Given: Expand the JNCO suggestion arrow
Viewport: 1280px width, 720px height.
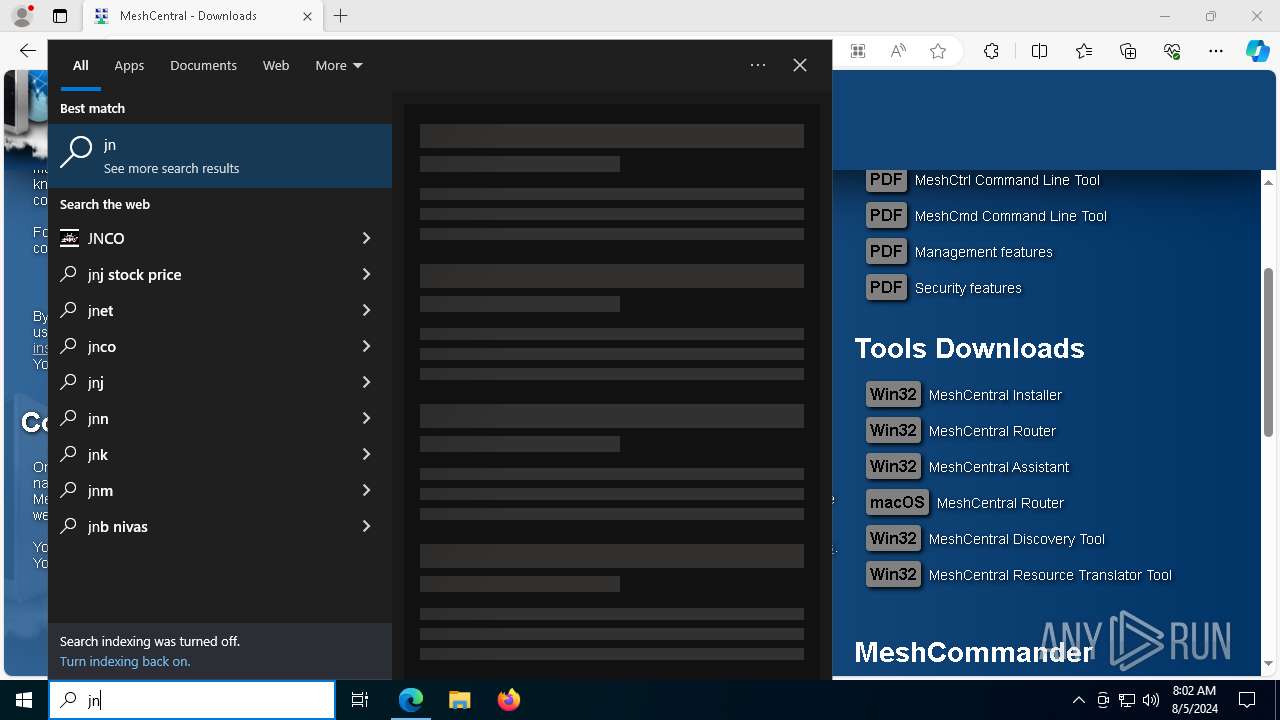Looking at the screenshot, I should click(366, 238).
